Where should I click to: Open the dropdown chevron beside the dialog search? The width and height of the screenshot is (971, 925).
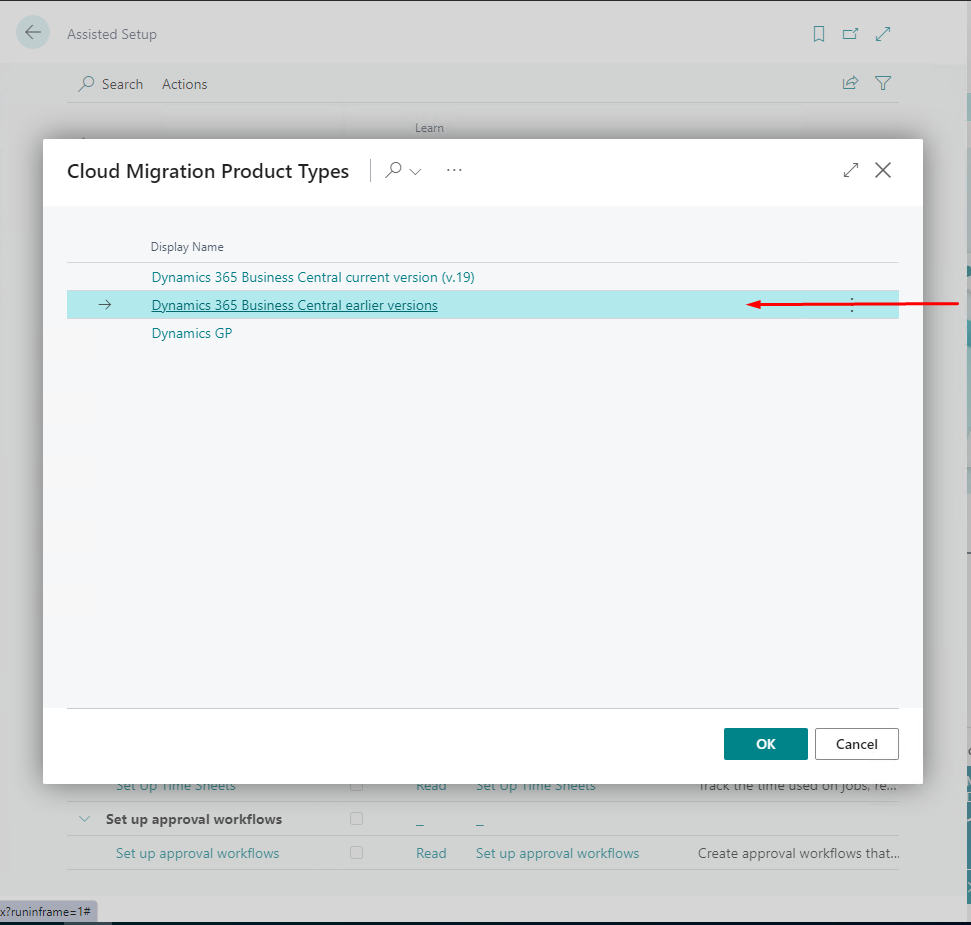pos(416,172)
